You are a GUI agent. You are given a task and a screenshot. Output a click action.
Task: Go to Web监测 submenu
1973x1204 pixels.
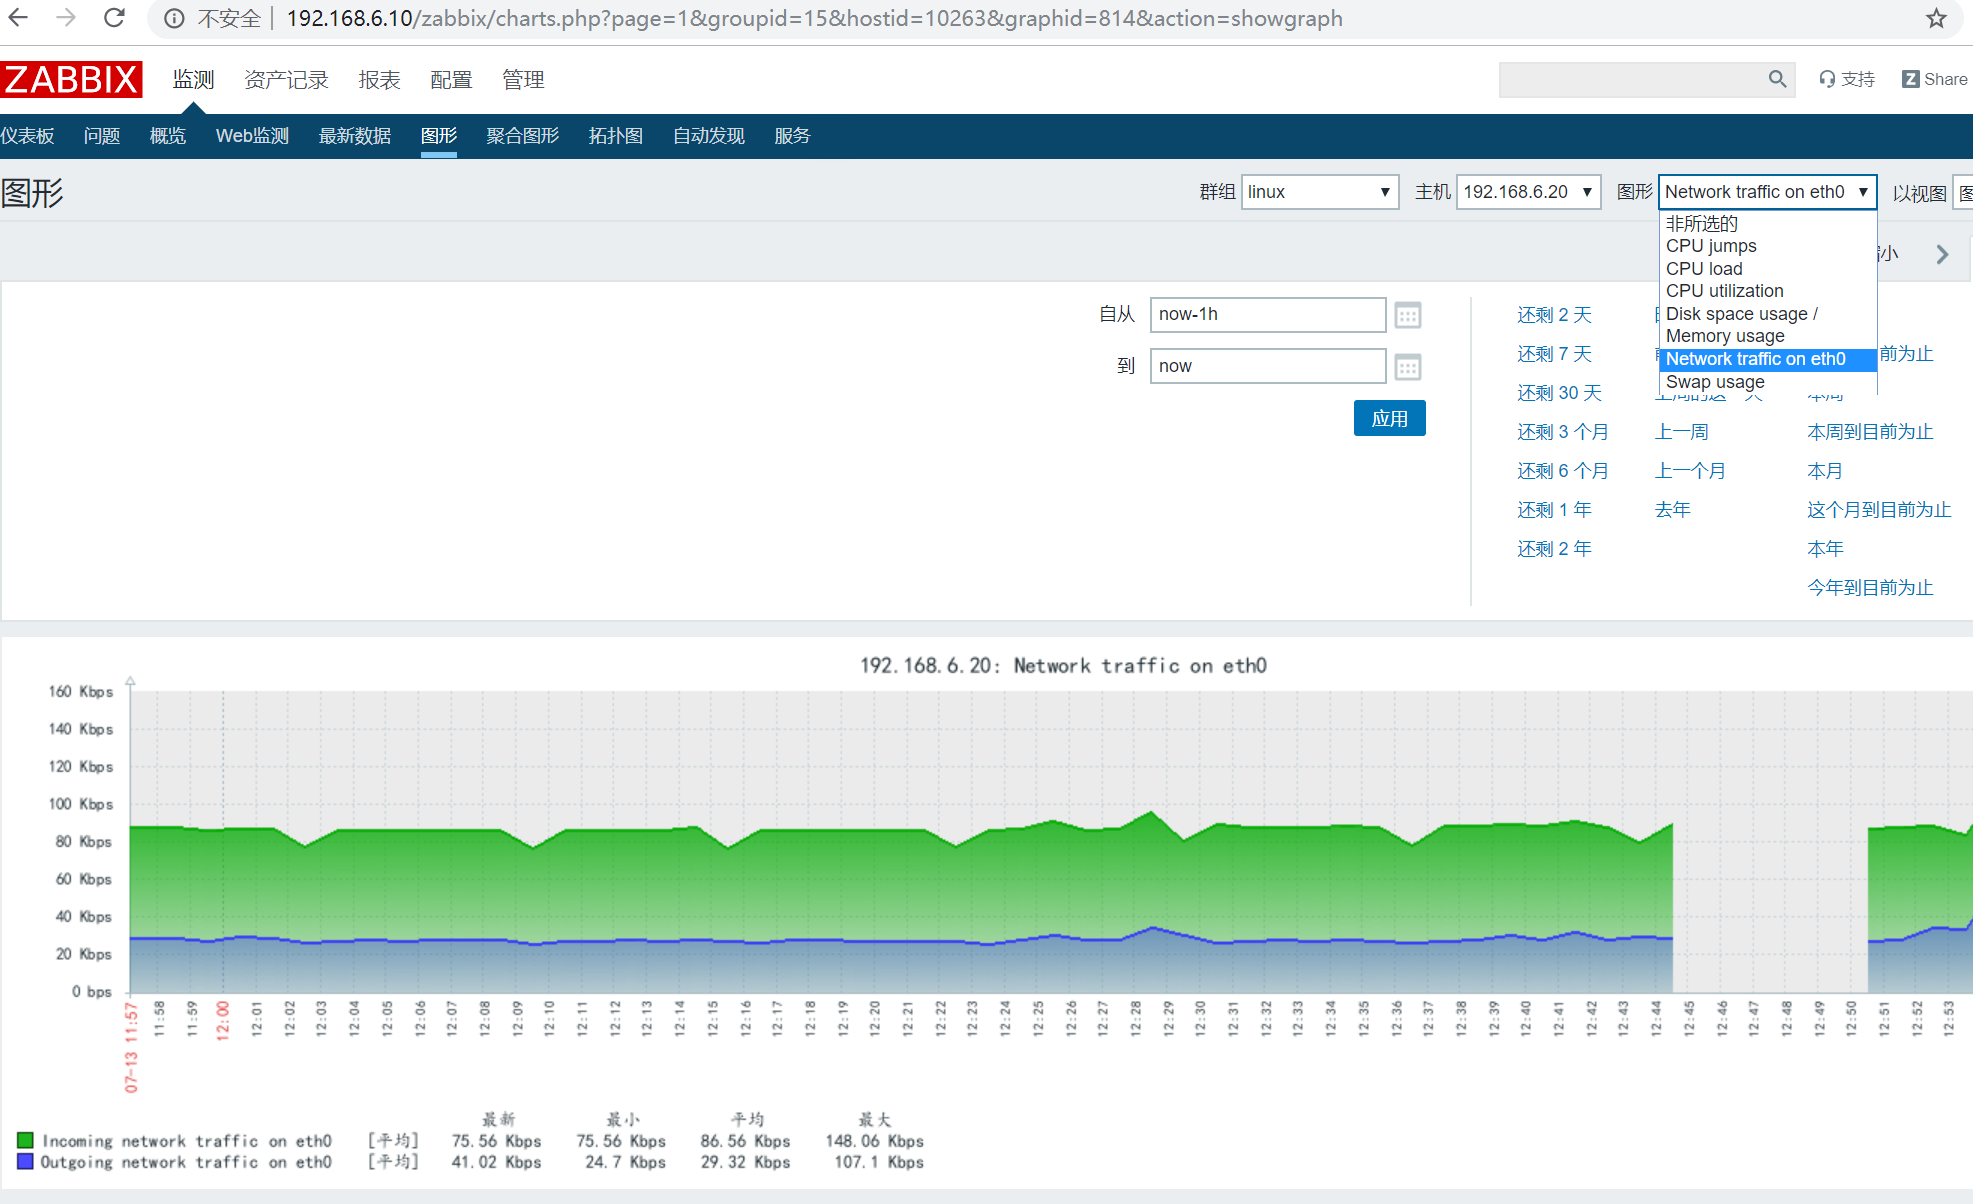(x=252, y=136)
